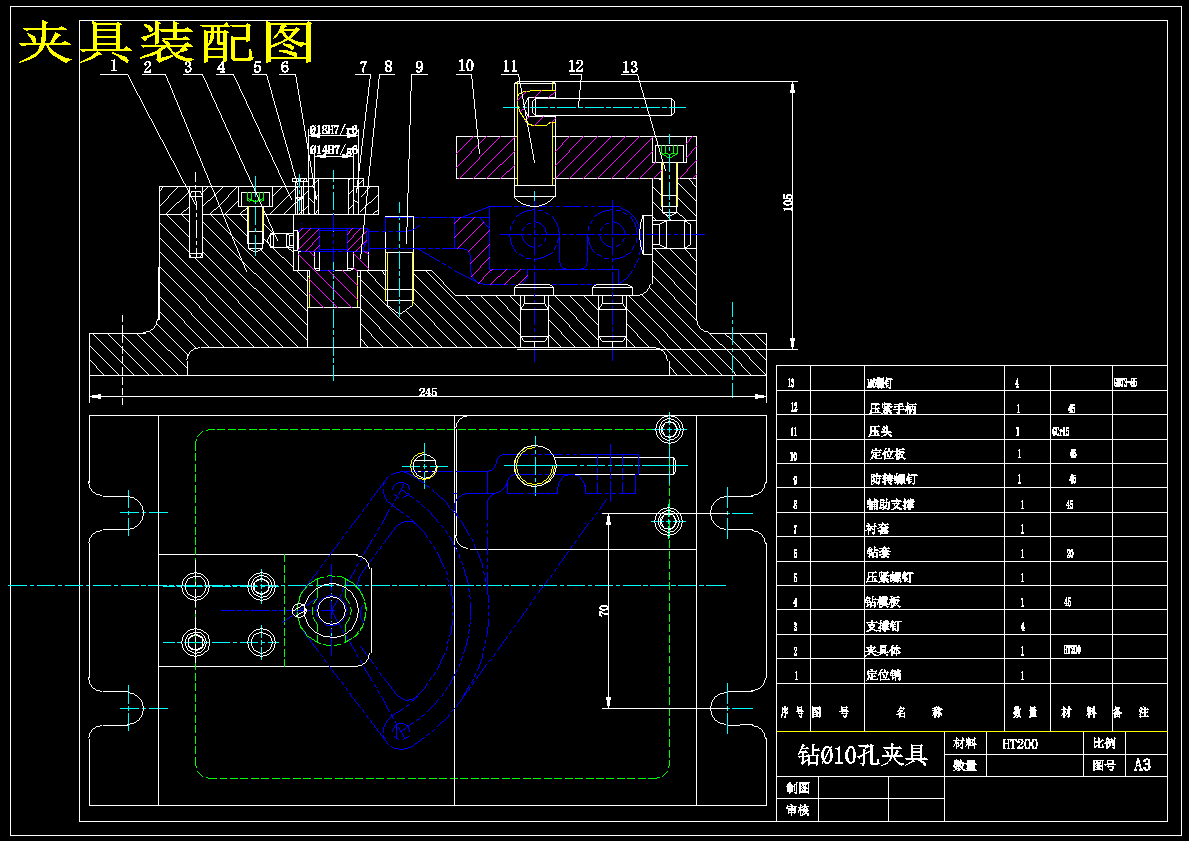Select part callout 13 above the section view

tap(630, 67)
